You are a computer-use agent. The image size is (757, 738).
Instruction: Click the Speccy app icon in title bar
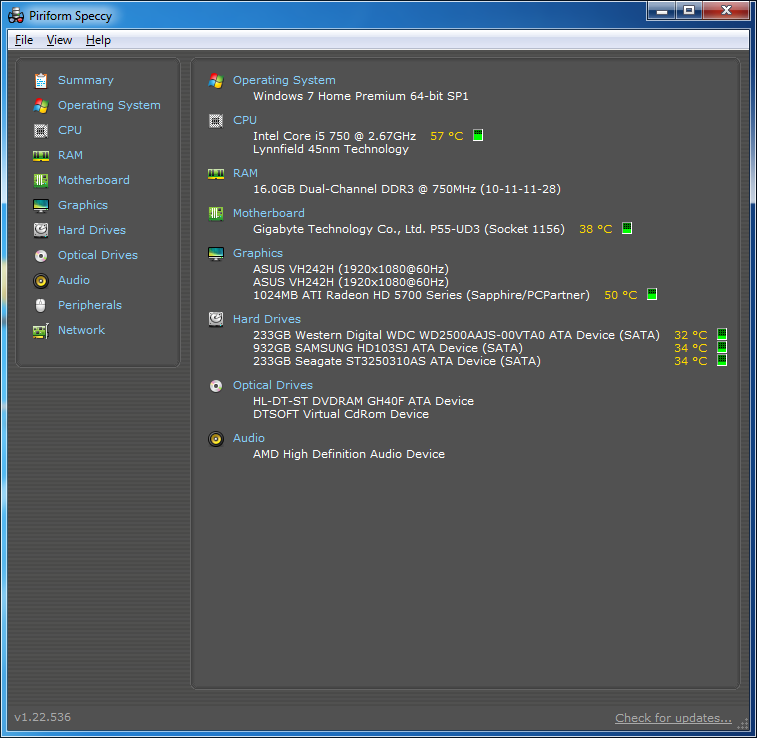(x=15, y=15)
